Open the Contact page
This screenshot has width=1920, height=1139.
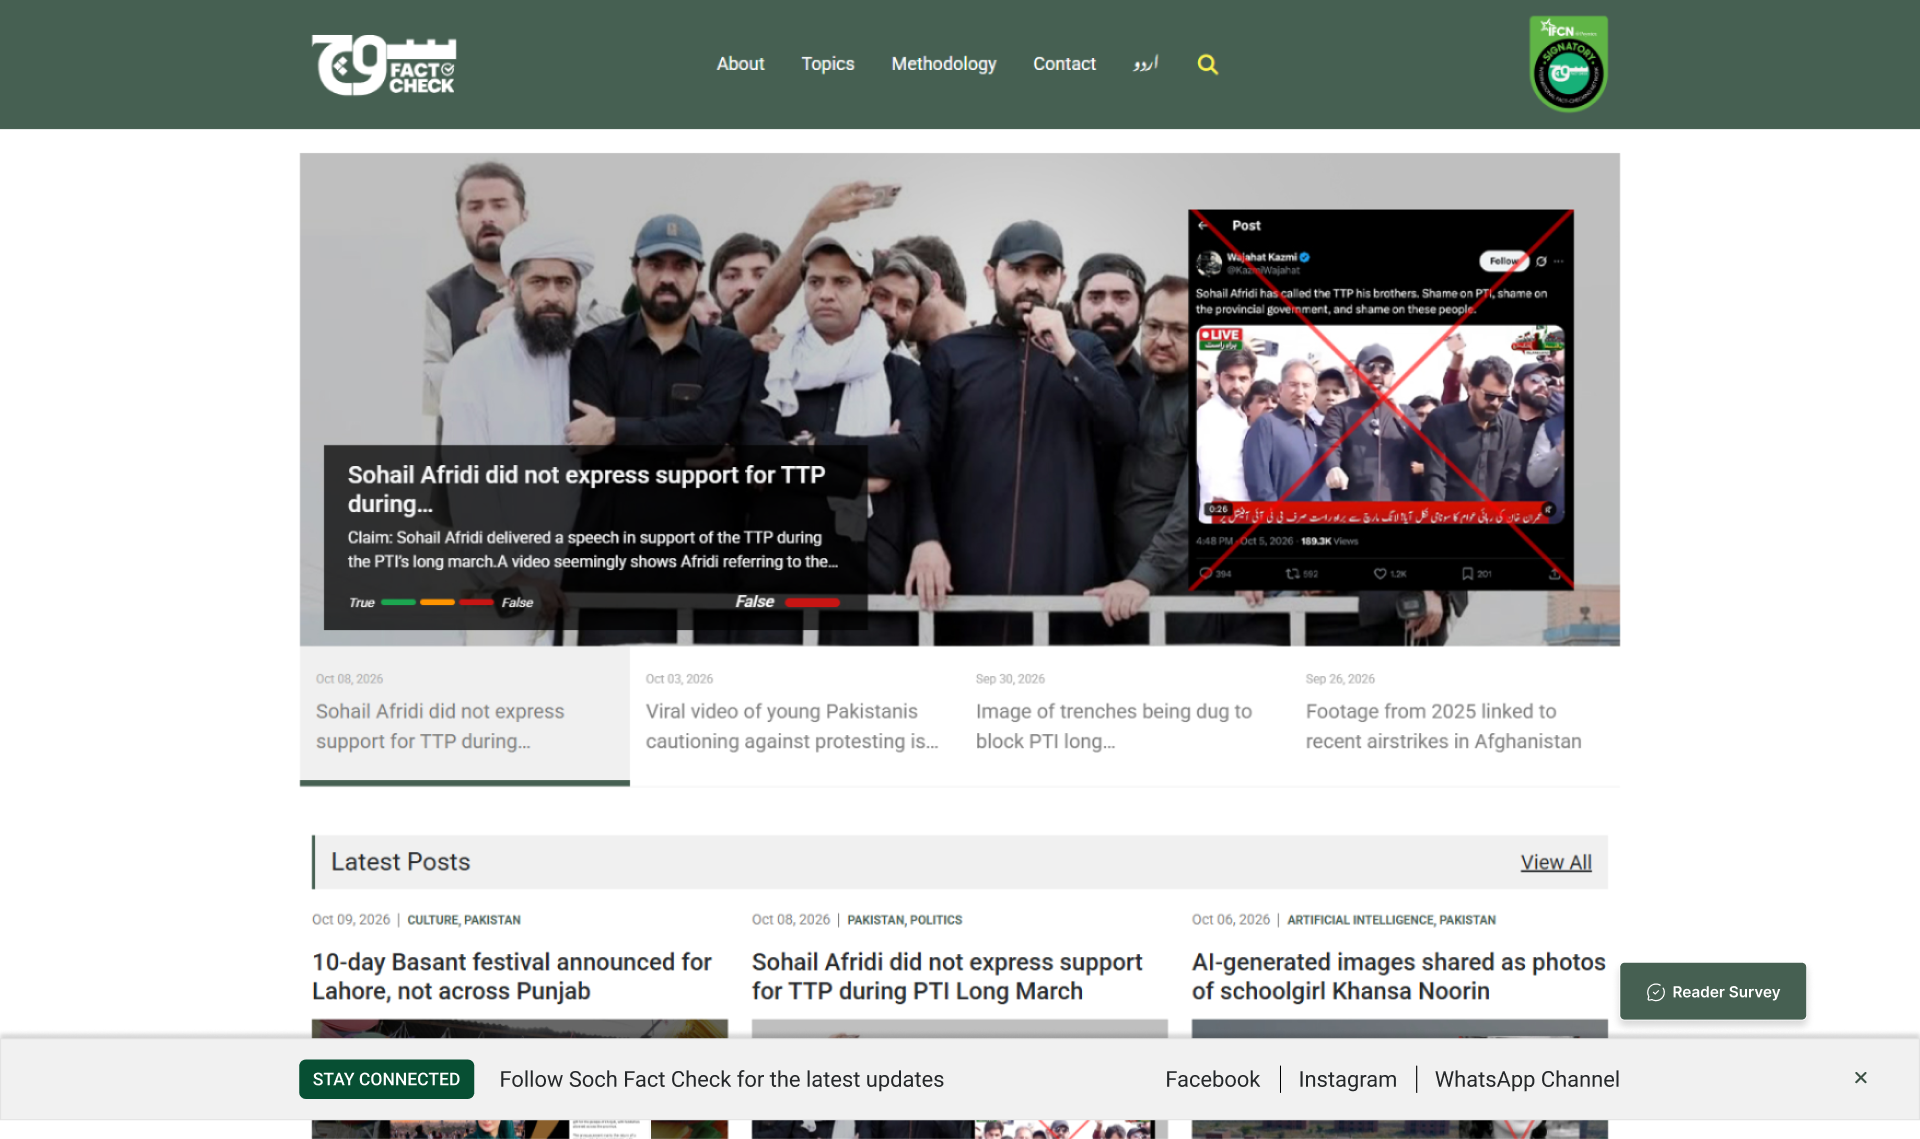point(1064,64)
